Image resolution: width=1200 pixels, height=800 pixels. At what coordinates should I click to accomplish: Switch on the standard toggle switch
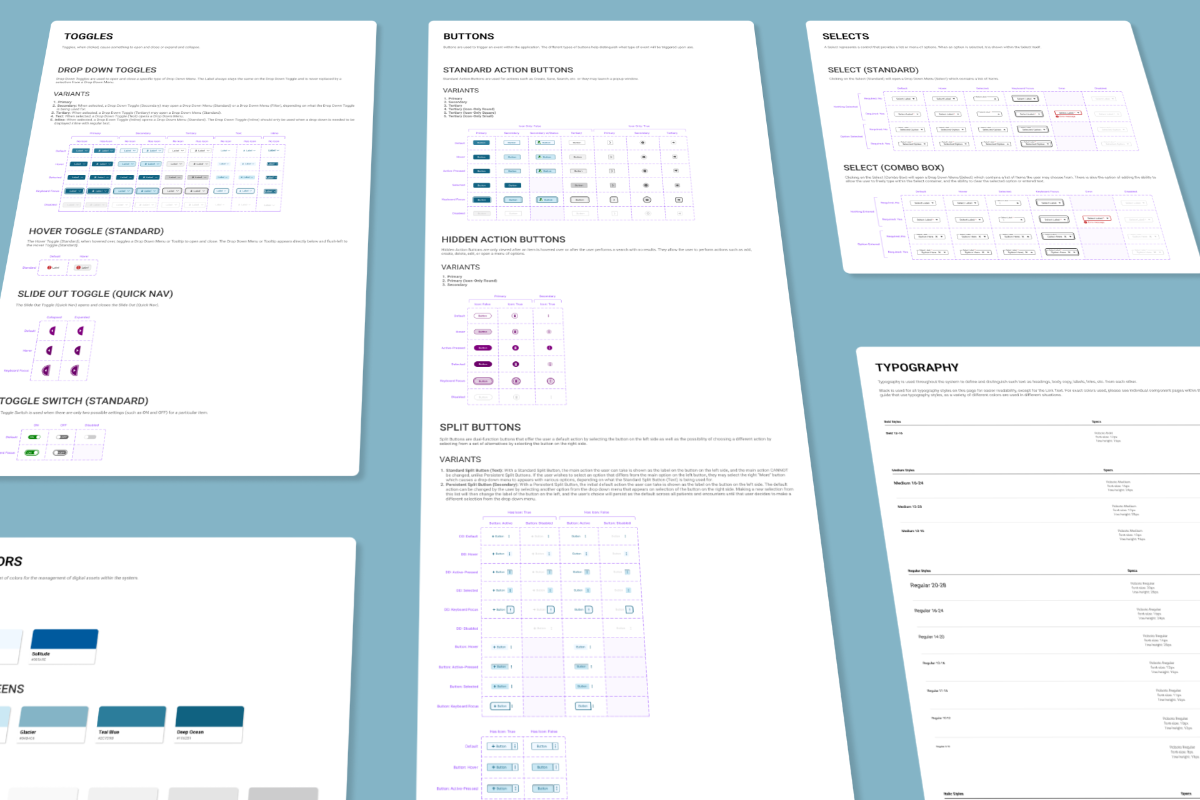(x=62, y=436)
